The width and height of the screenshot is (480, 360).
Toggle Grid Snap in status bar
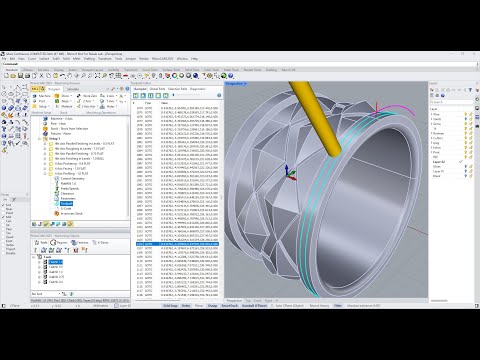click(170, 305)
